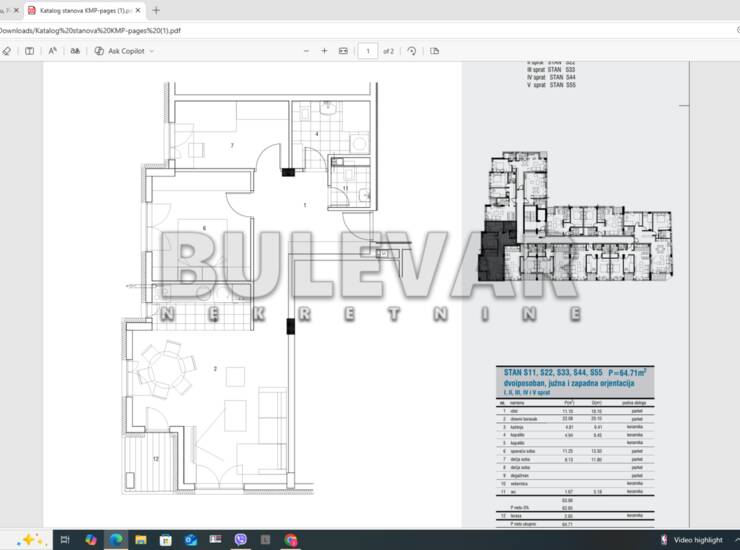
Task: Select the Erase tool in PDF toolbar
Action: click(x=6, y=50)
